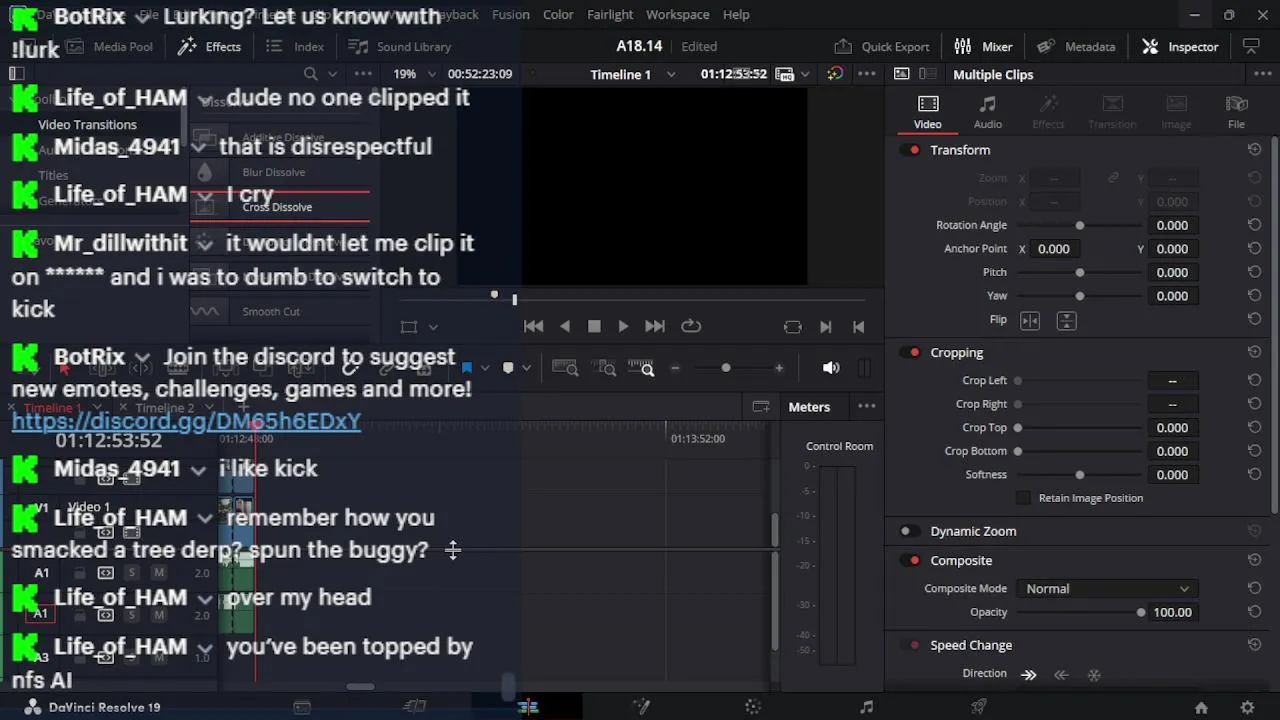Reset the Transform section
1280x720 pixels.
coord(1254,149)
